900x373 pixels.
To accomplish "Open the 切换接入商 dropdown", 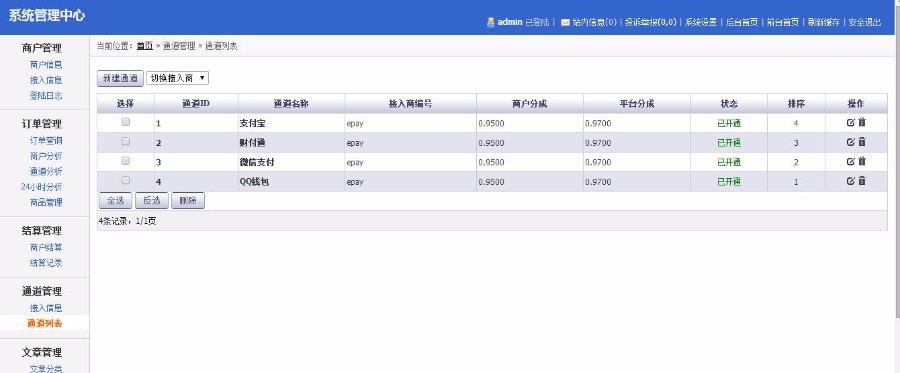I will point(177,78).
